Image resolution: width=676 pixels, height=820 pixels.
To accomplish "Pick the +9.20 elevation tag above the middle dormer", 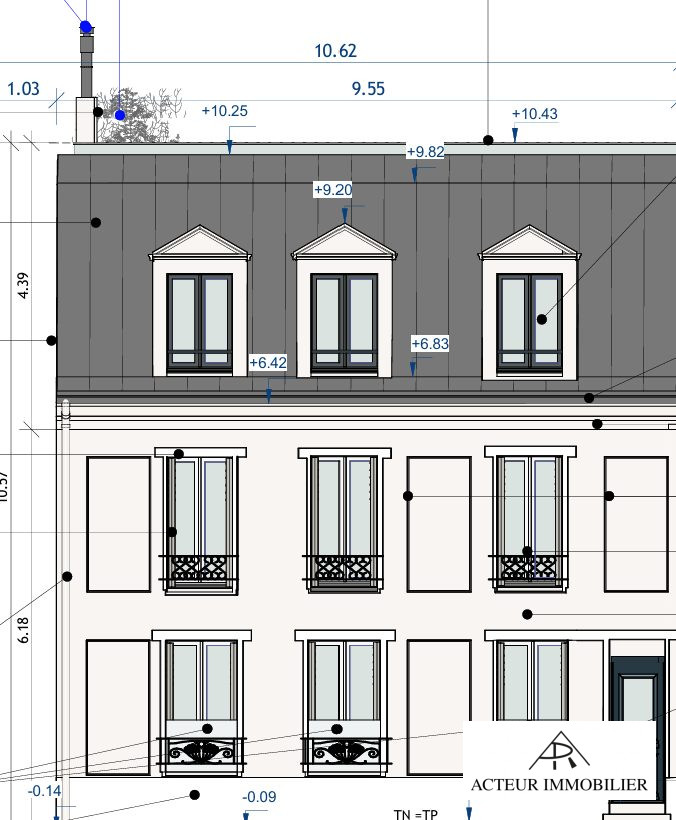I will tap(333, 189).
